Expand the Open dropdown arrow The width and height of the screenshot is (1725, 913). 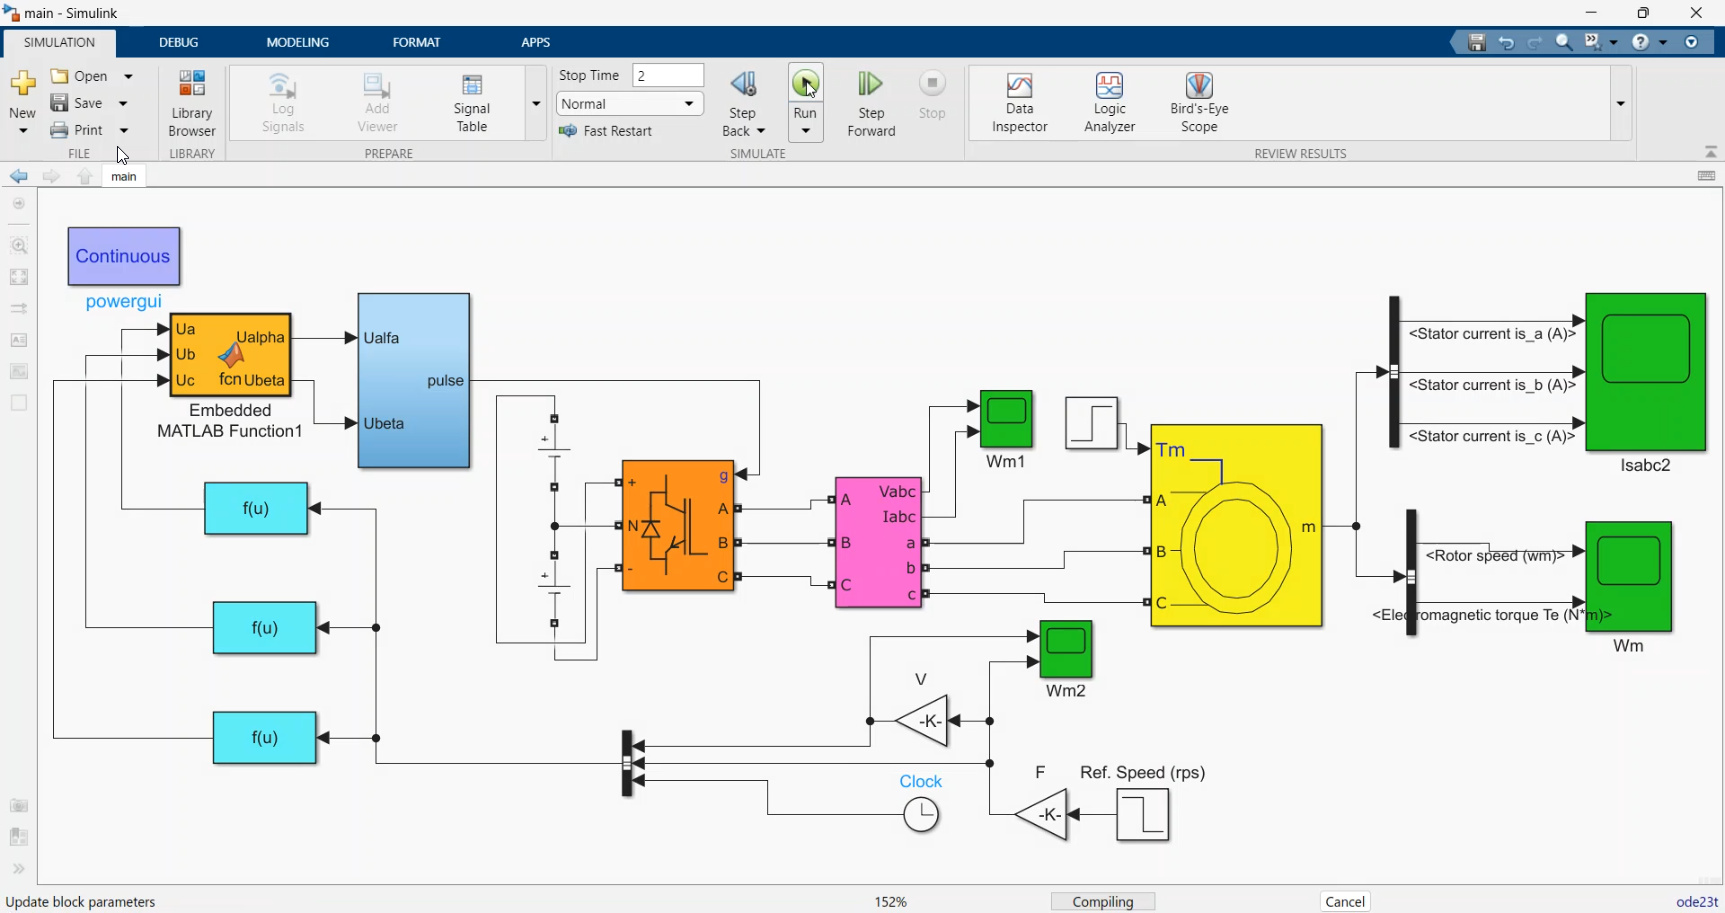tap(128, 76)
